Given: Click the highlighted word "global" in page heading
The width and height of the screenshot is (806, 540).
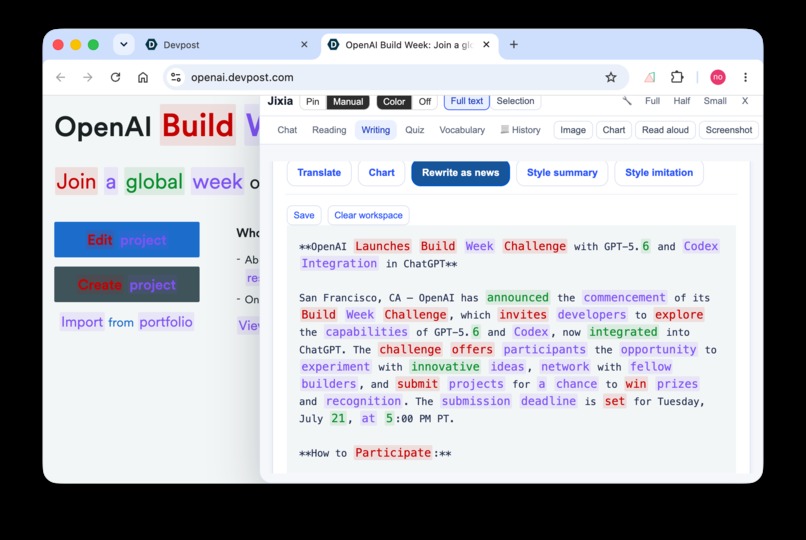Looking at the screenshot, I should pos(154,181).
